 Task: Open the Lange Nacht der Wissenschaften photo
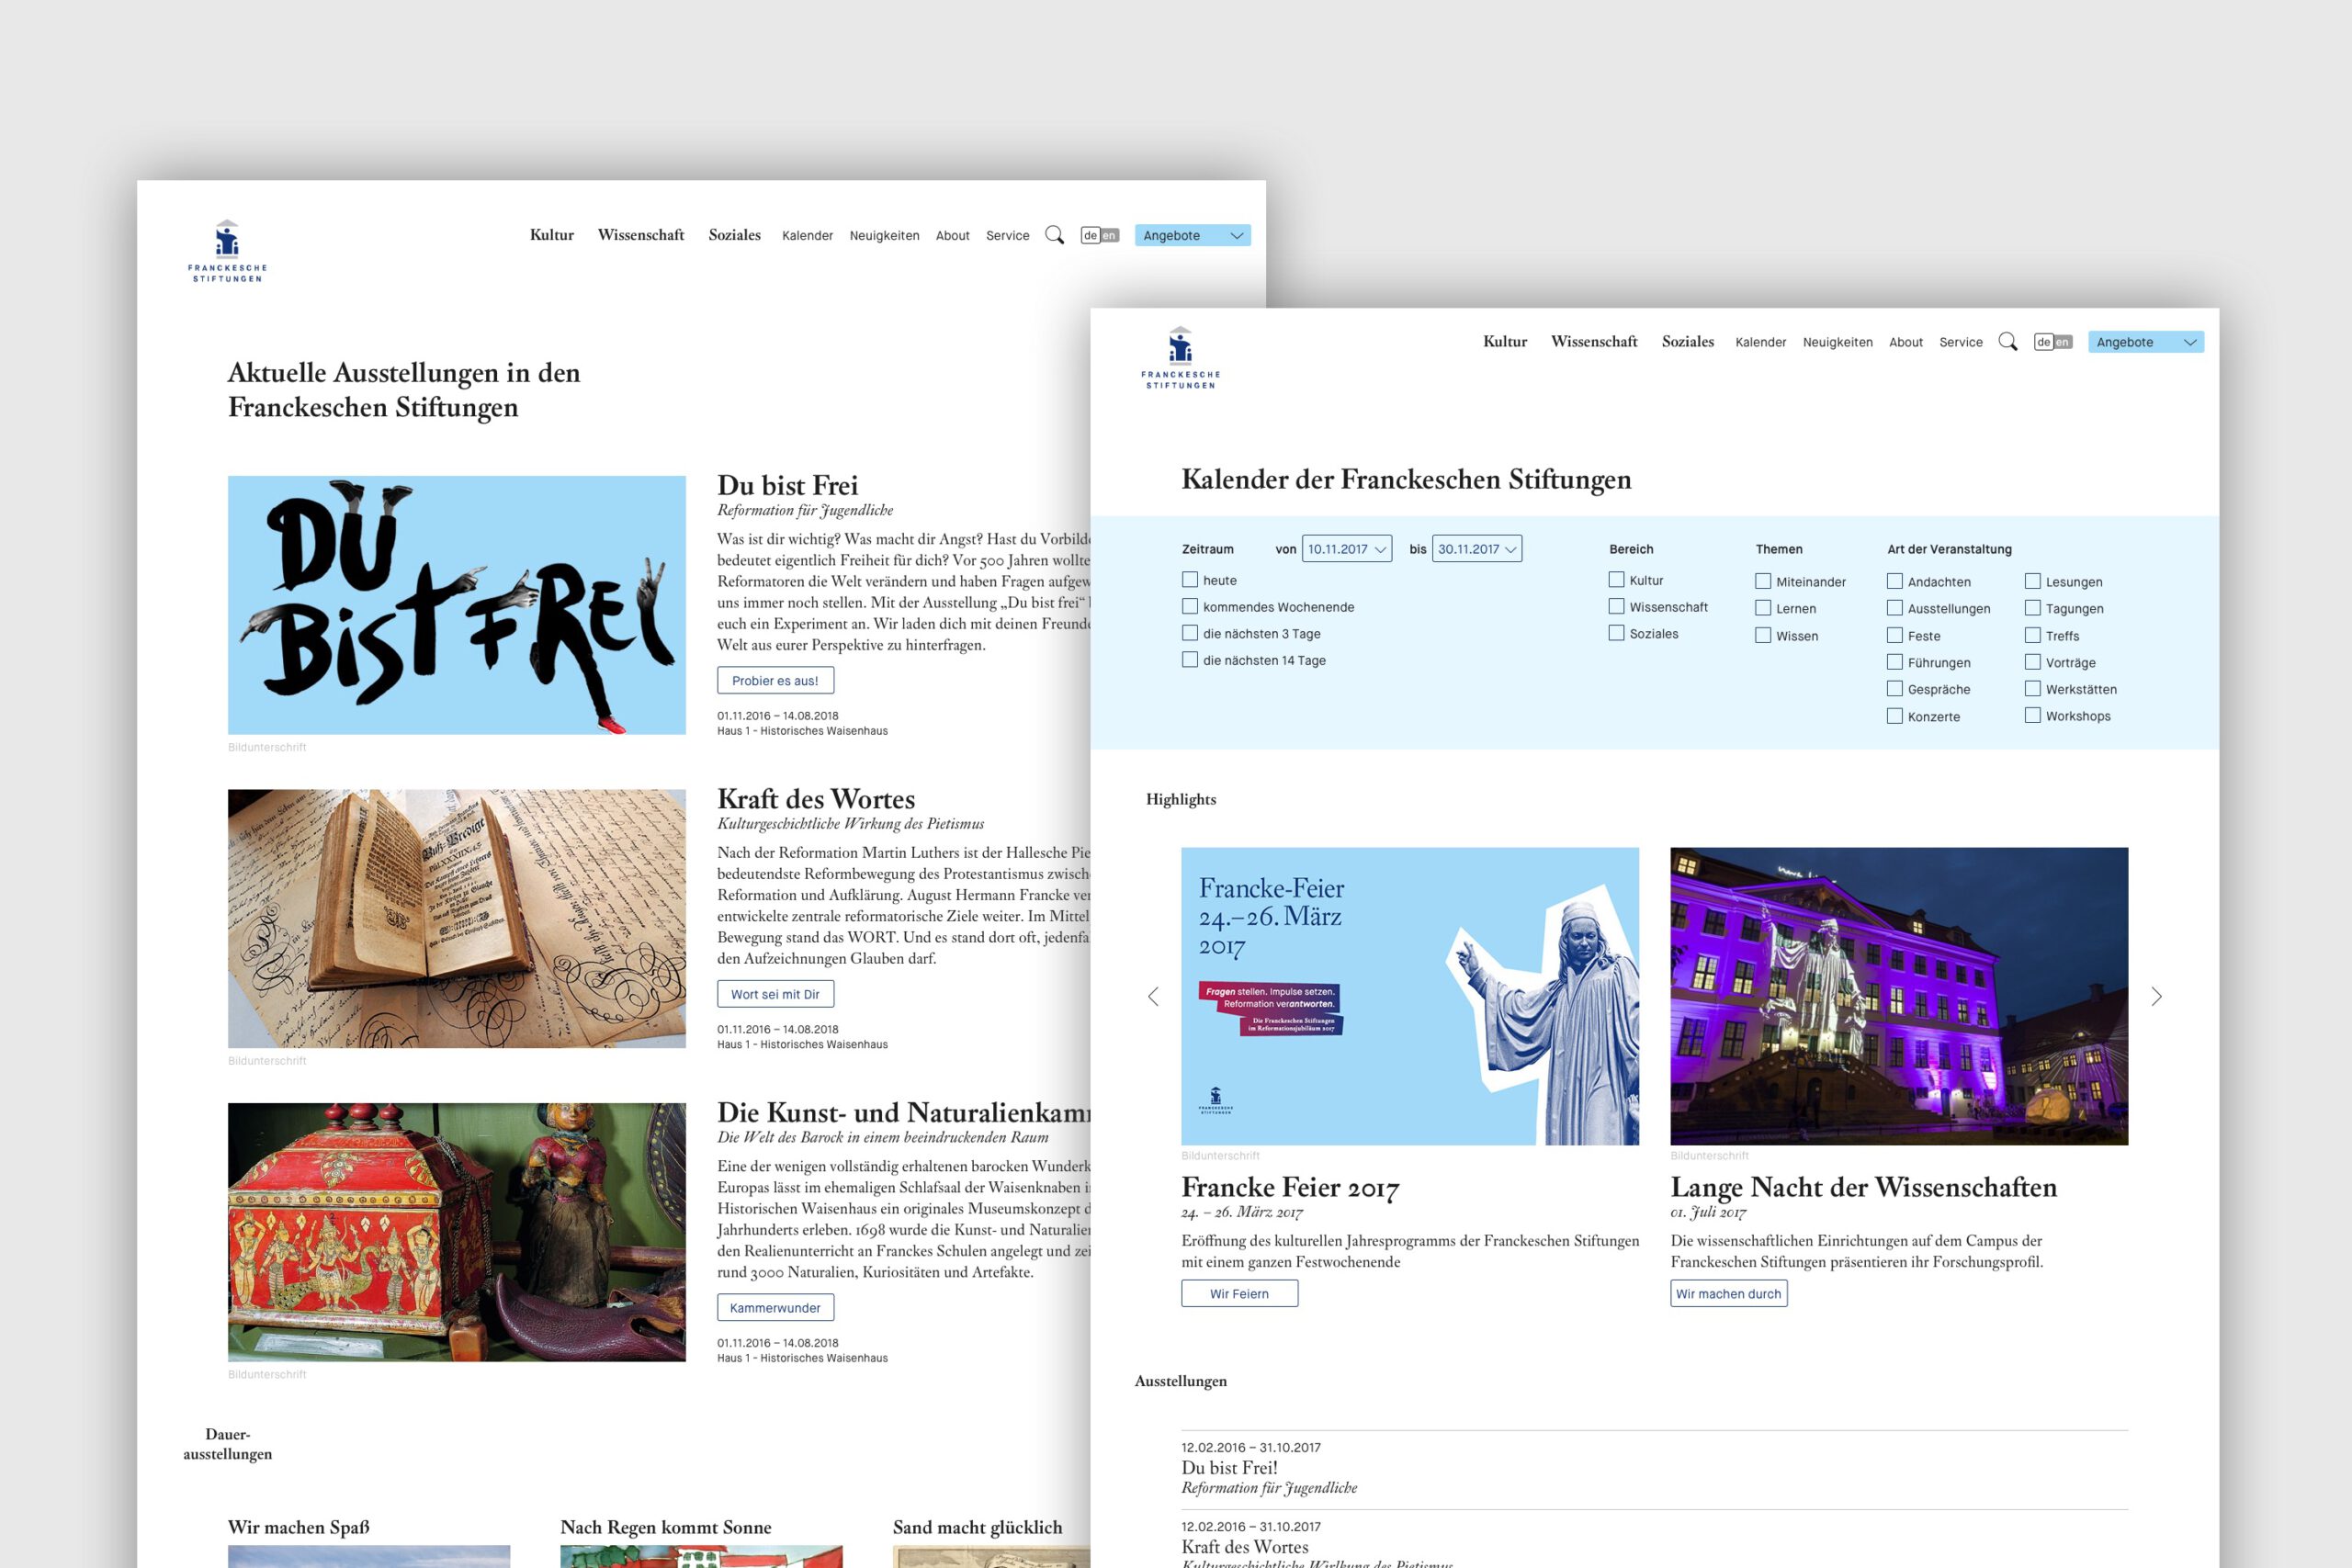click(1898, 996)
